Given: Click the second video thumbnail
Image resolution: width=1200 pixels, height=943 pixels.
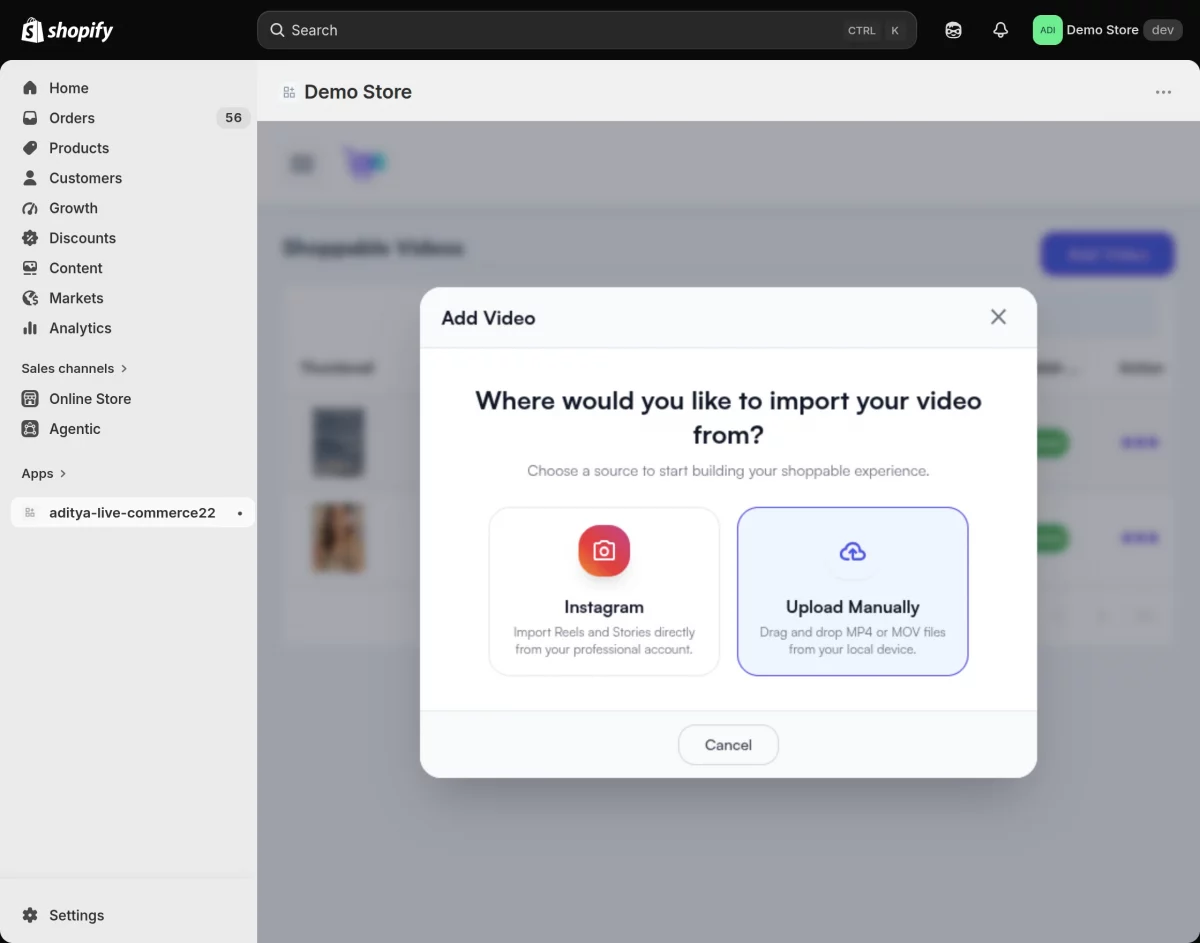Looking at the screenshot, I should pyautogui.click(x=338, y=537).
